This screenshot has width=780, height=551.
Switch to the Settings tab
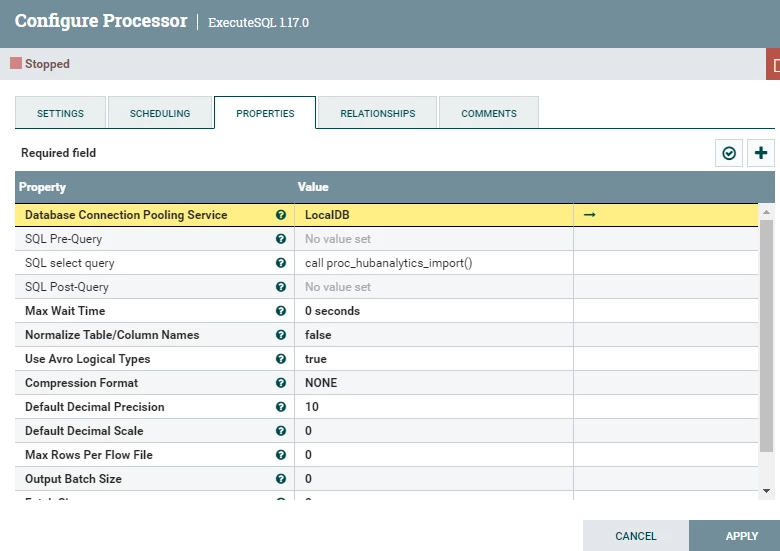[60, 113]
